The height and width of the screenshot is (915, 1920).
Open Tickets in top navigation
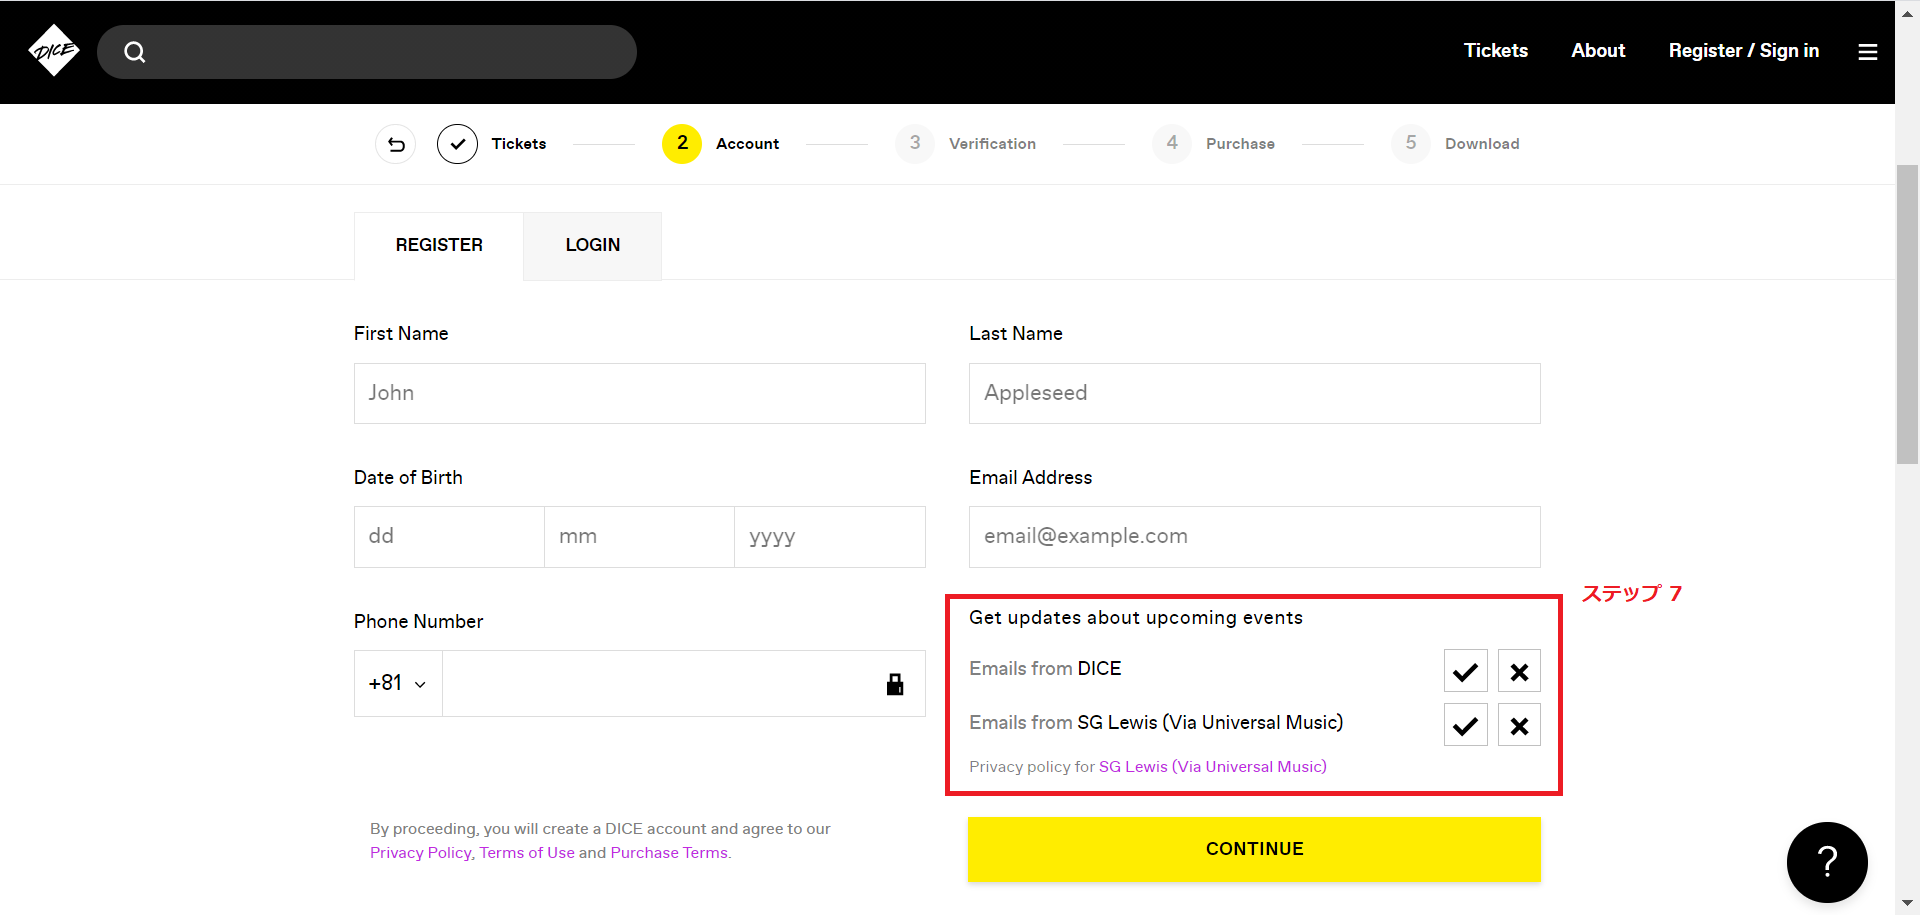click(1495, 51)
